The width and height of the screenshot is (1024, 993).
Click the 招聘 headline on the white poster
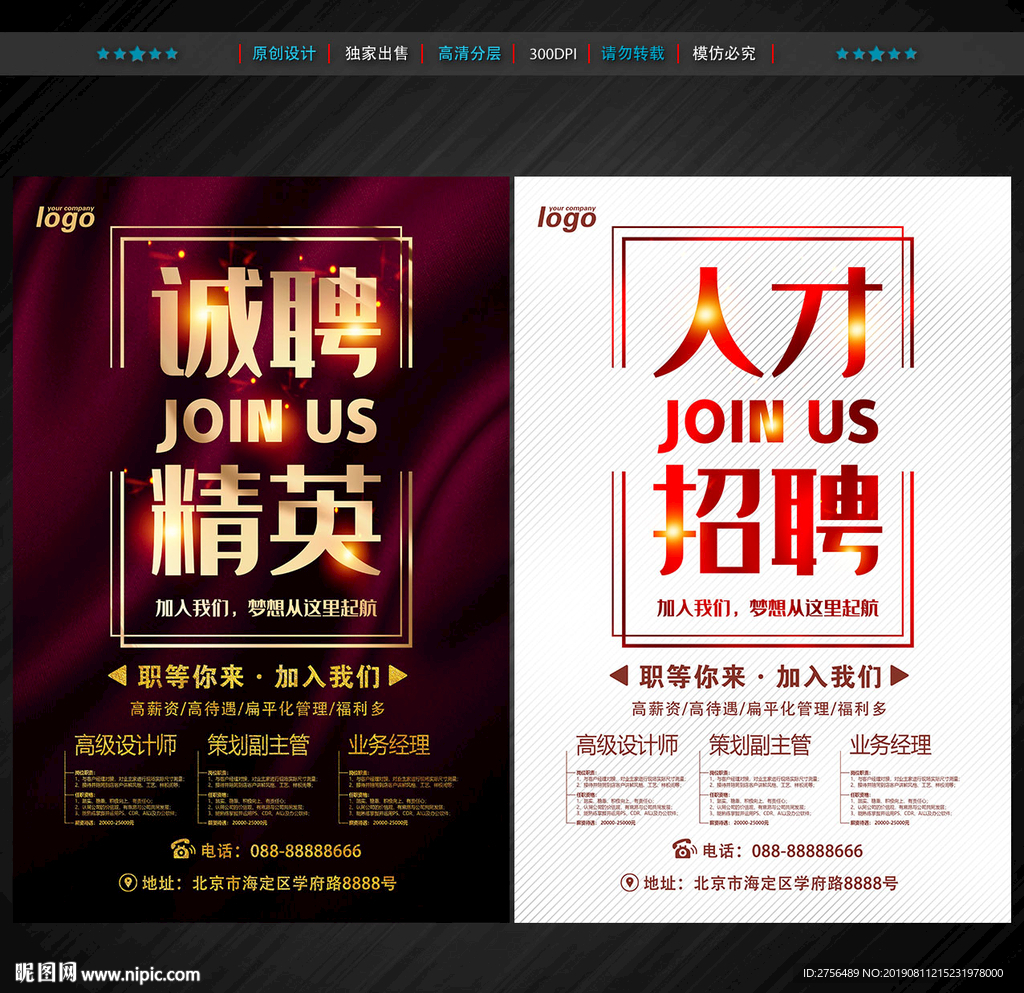tap(768, 520)
